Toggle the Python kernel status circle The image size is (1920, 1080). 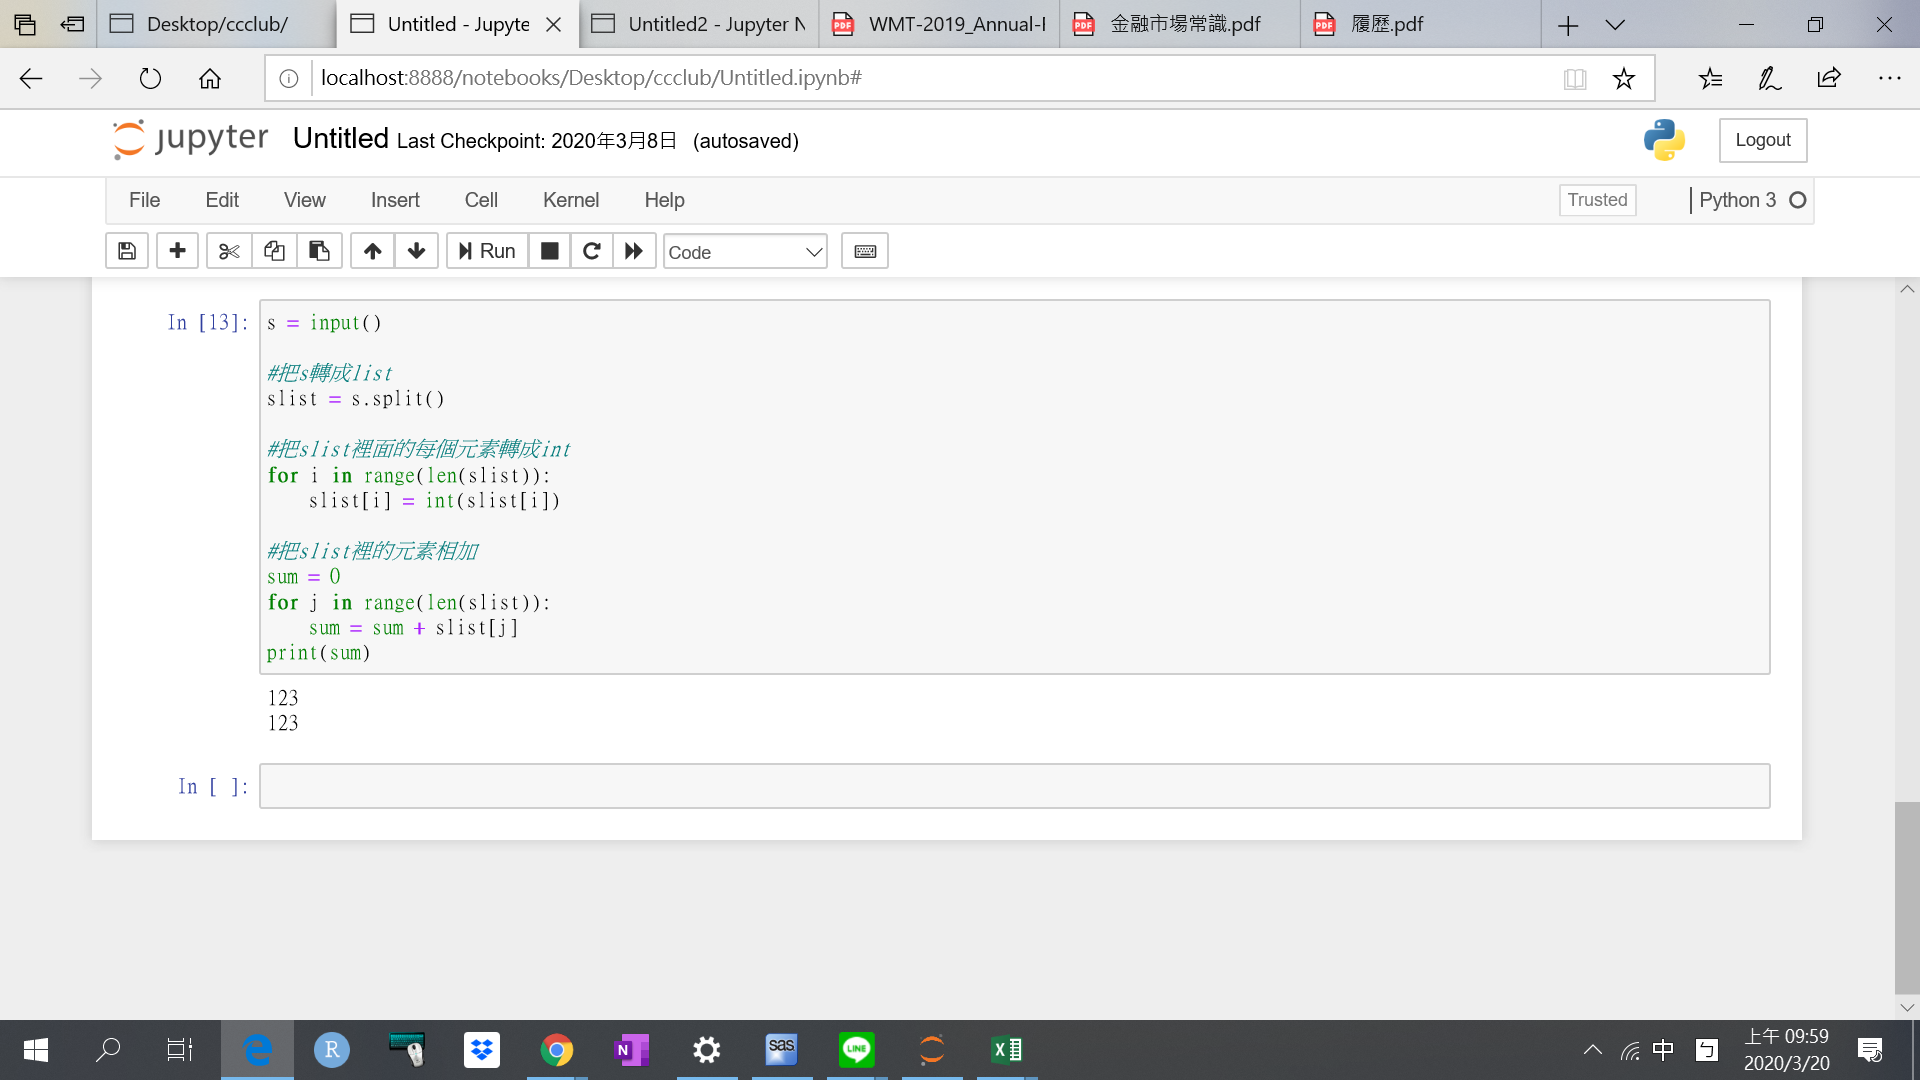click(1799, 200)
